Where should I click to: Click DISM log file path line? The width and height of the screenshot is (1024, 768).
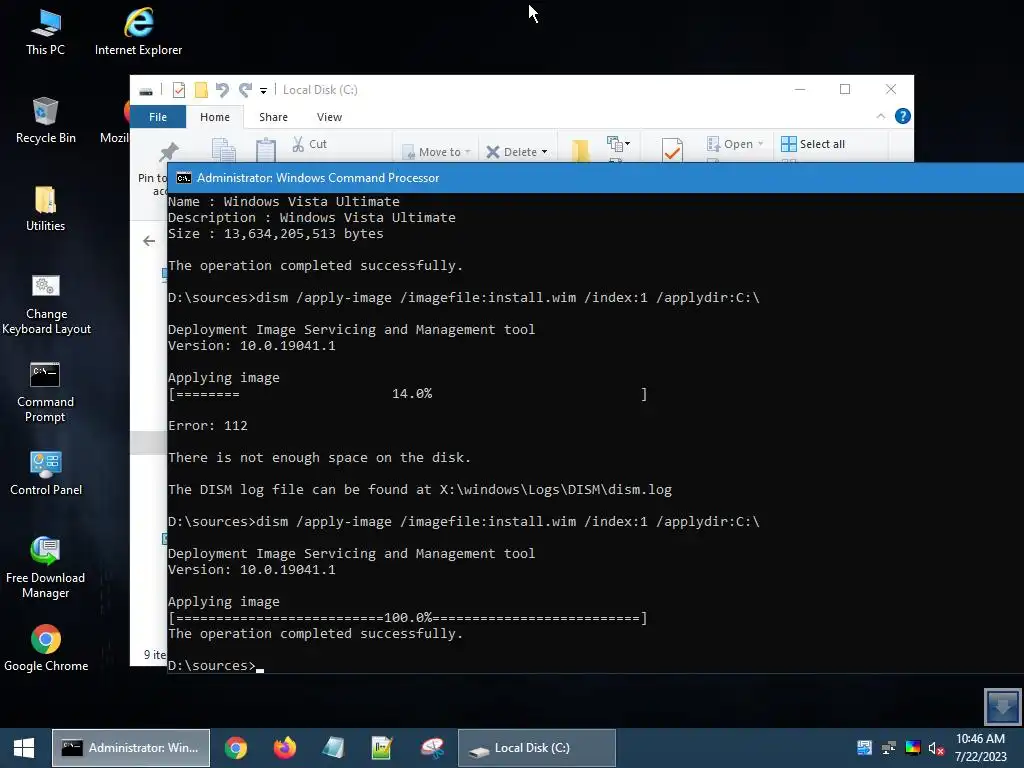click(x=420, y=490)
